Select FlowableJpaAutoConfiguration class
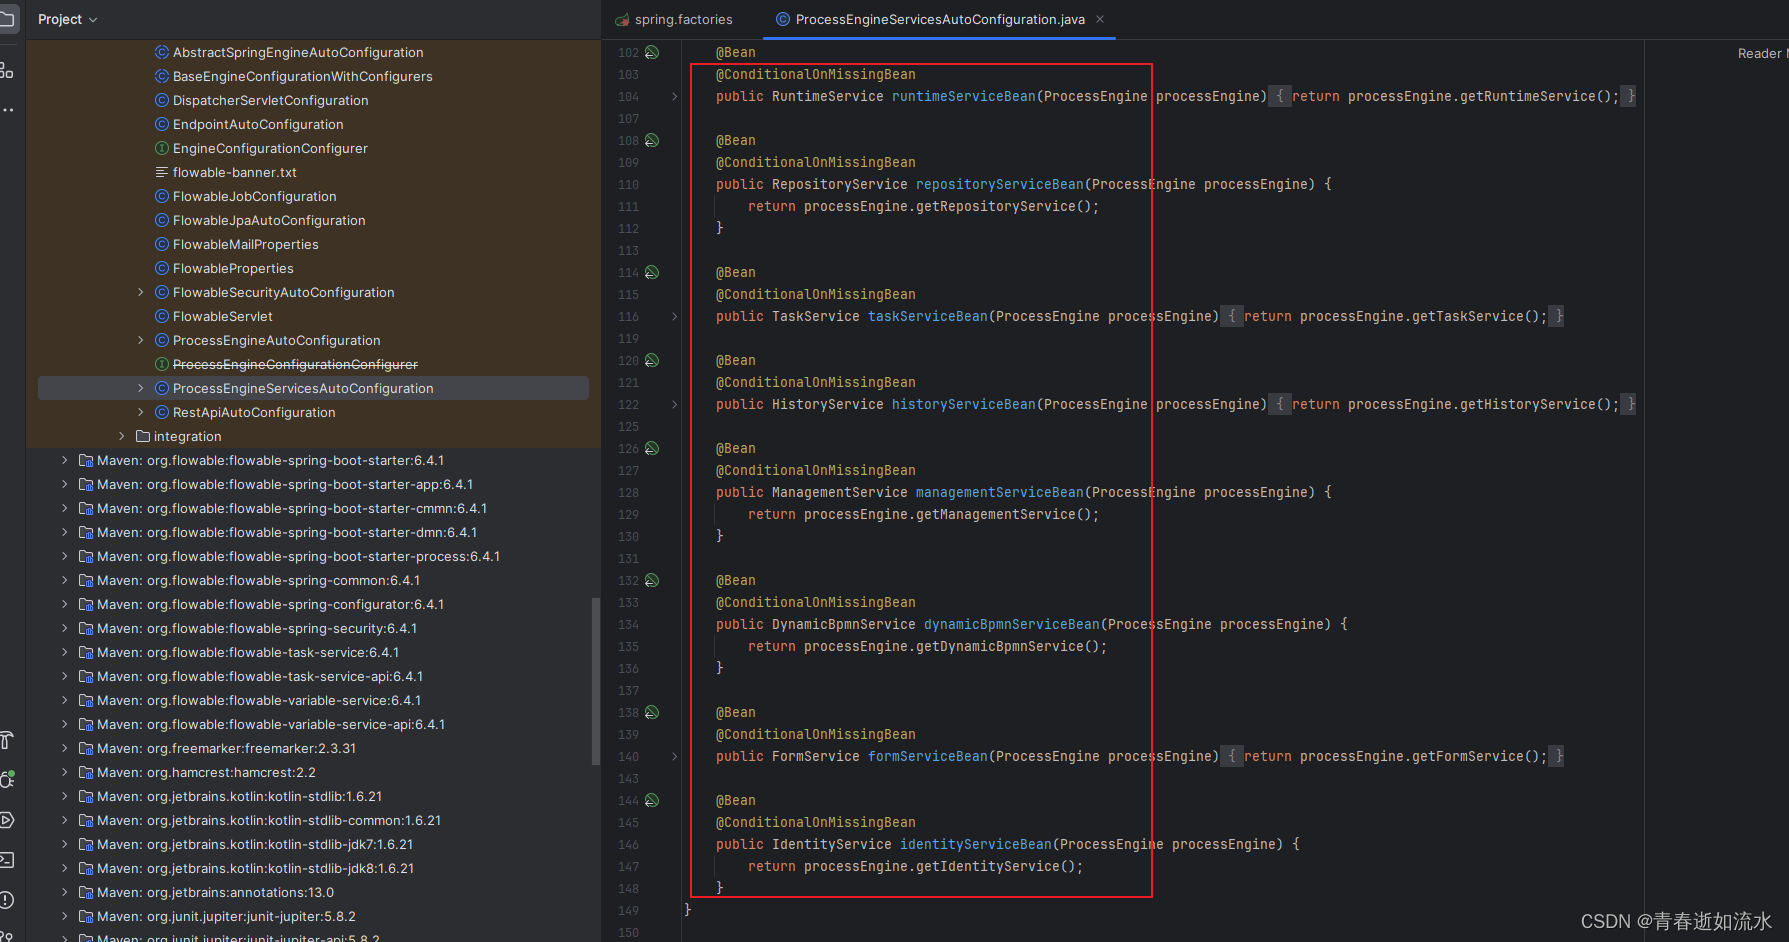Viewport: 1789px width, 942px height. click(269, 220)
